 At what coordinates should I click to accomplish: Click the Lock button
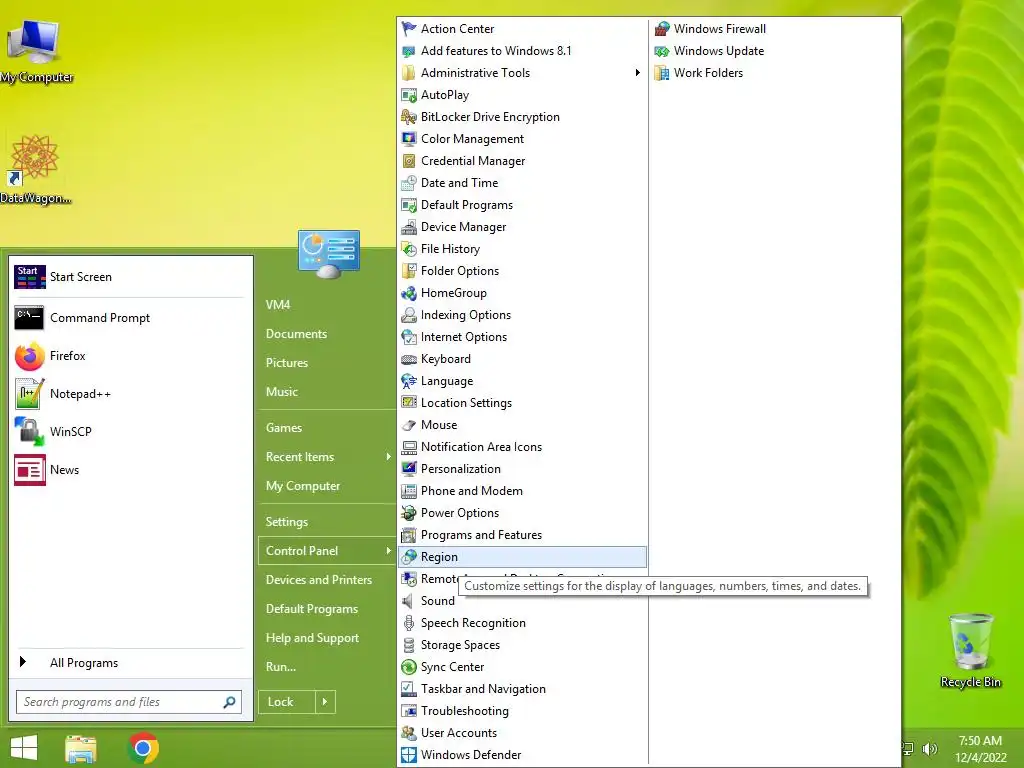[287, 702]
